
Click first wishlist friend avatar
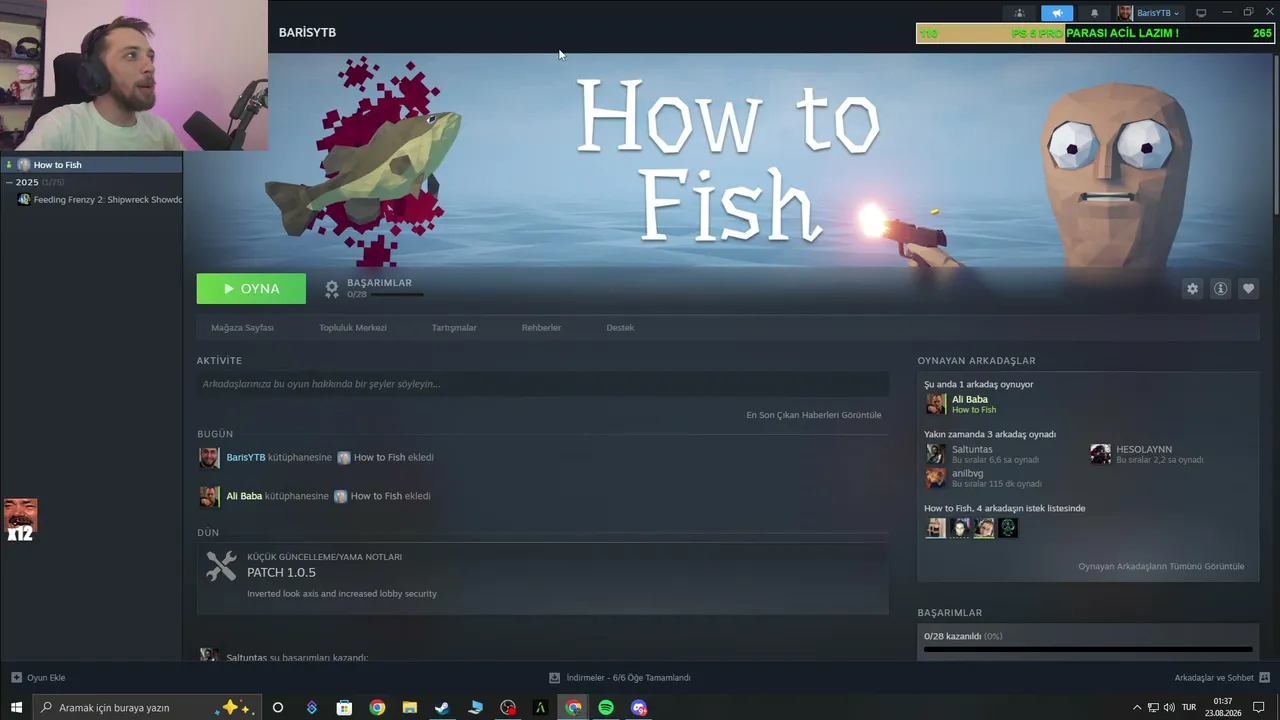[x=936, y=528]
